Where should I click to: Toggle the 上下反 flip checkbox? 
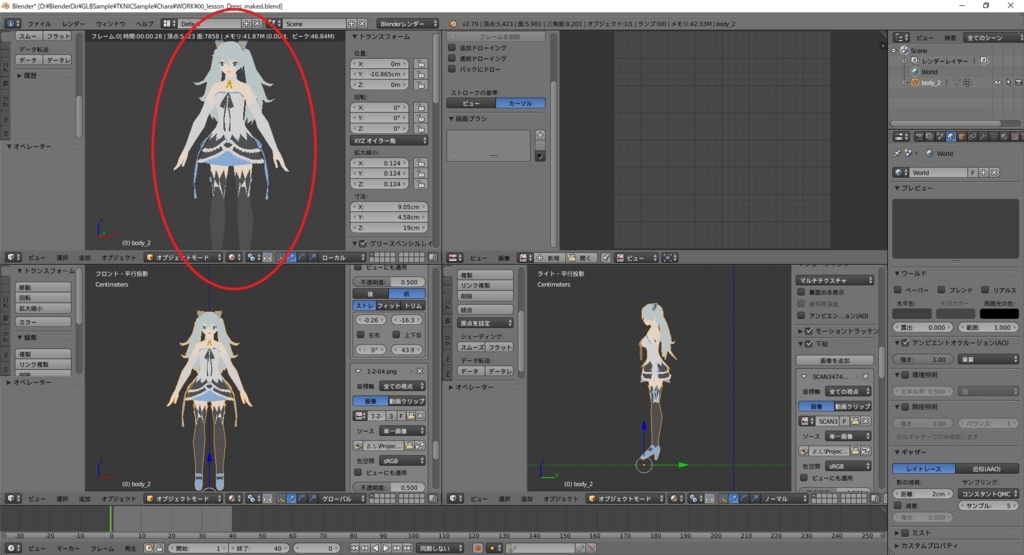(x=396, y=334)
